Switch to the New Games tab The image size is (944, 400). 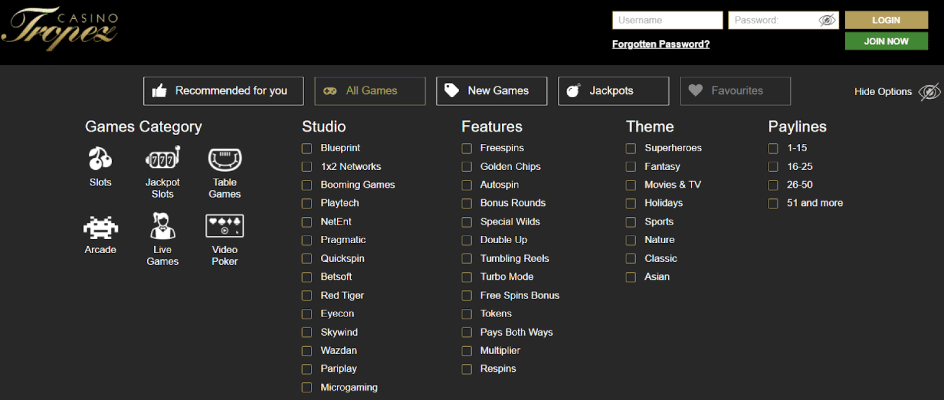pyautogui.click(x=492, y=91)
